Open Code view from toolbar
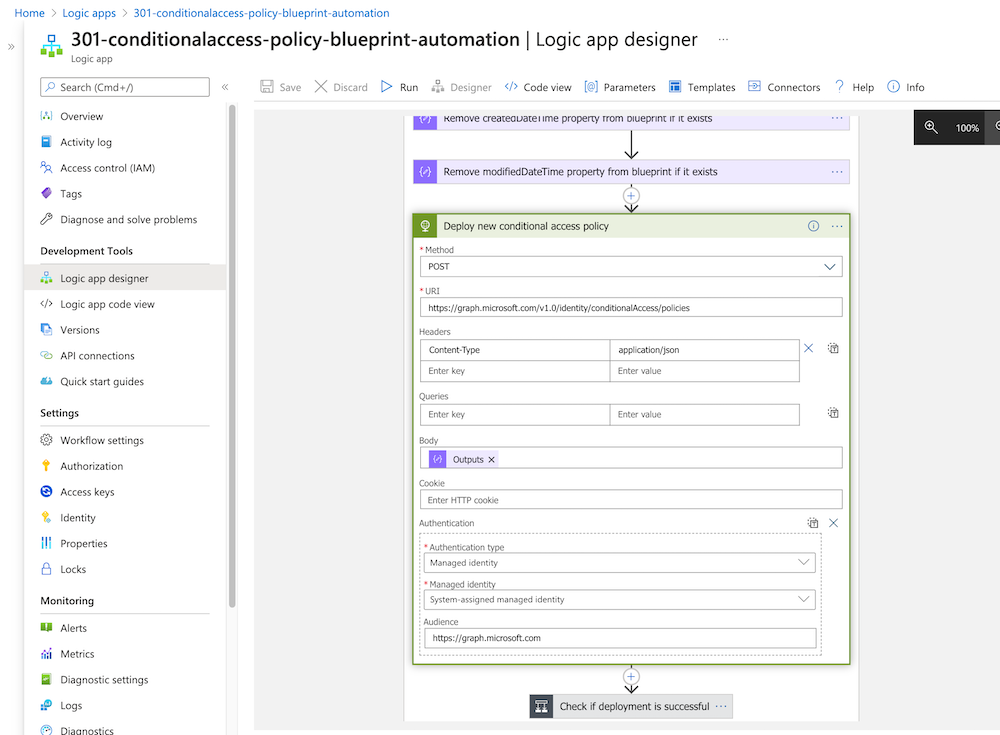Screen dimensions: 1000x735 (538, 87)
